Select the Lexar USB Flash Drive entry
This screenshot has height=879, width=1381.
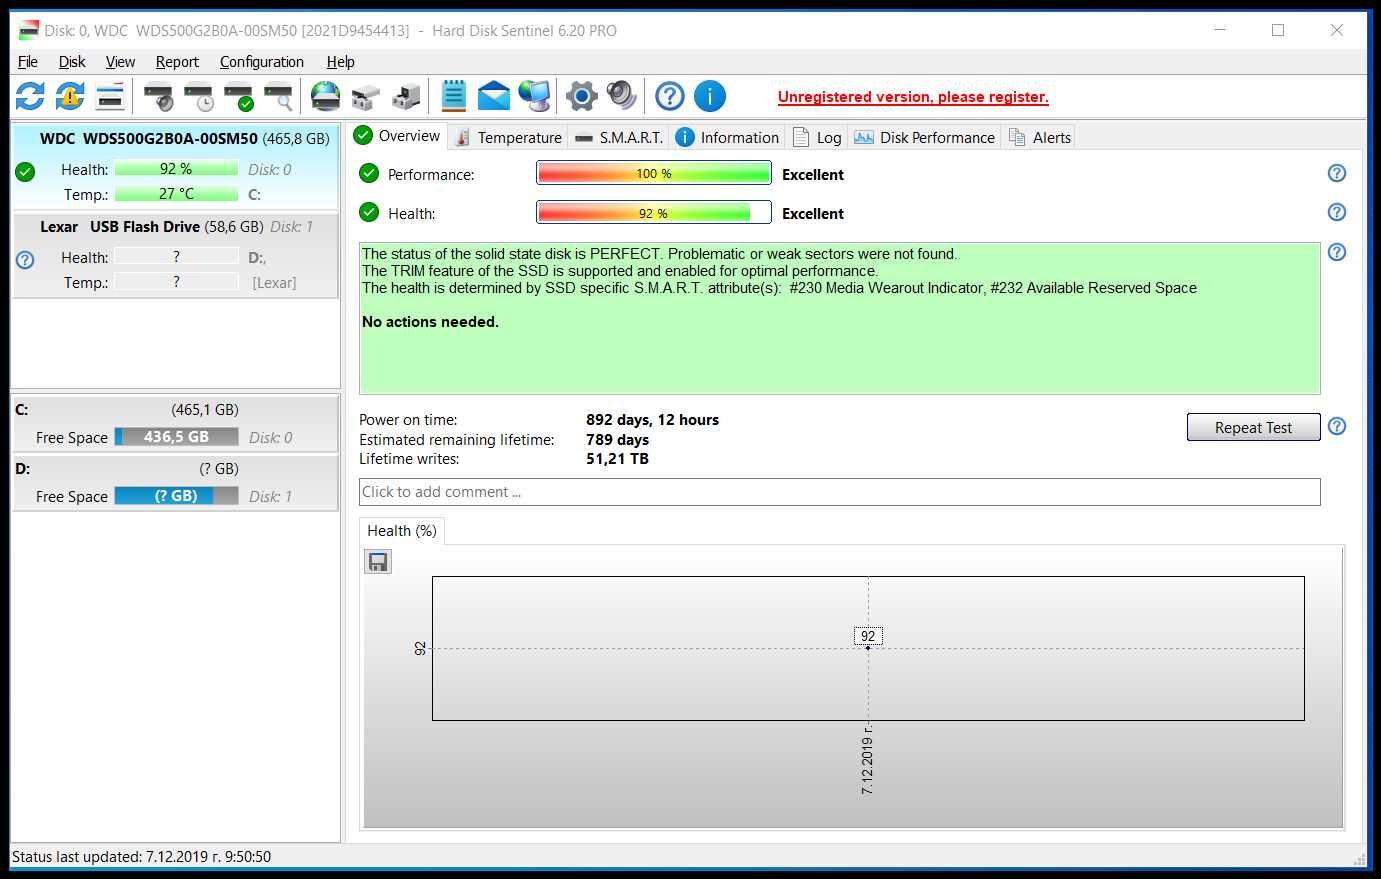tap(175, 255)
